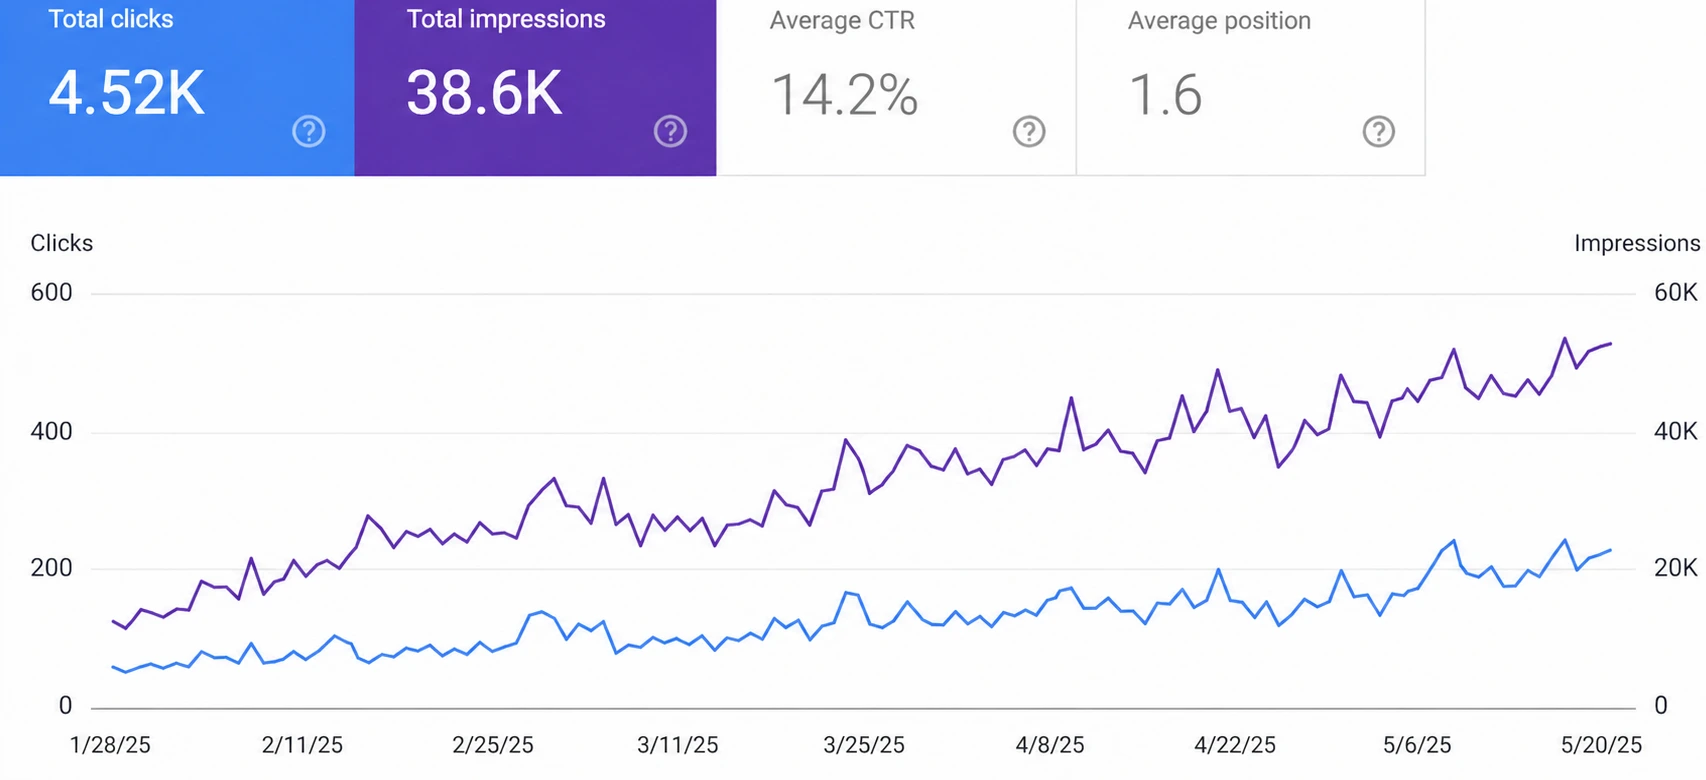Click the 5/6/25 date label
This screenshot has width=1706, height=780.
[1417, 745]
